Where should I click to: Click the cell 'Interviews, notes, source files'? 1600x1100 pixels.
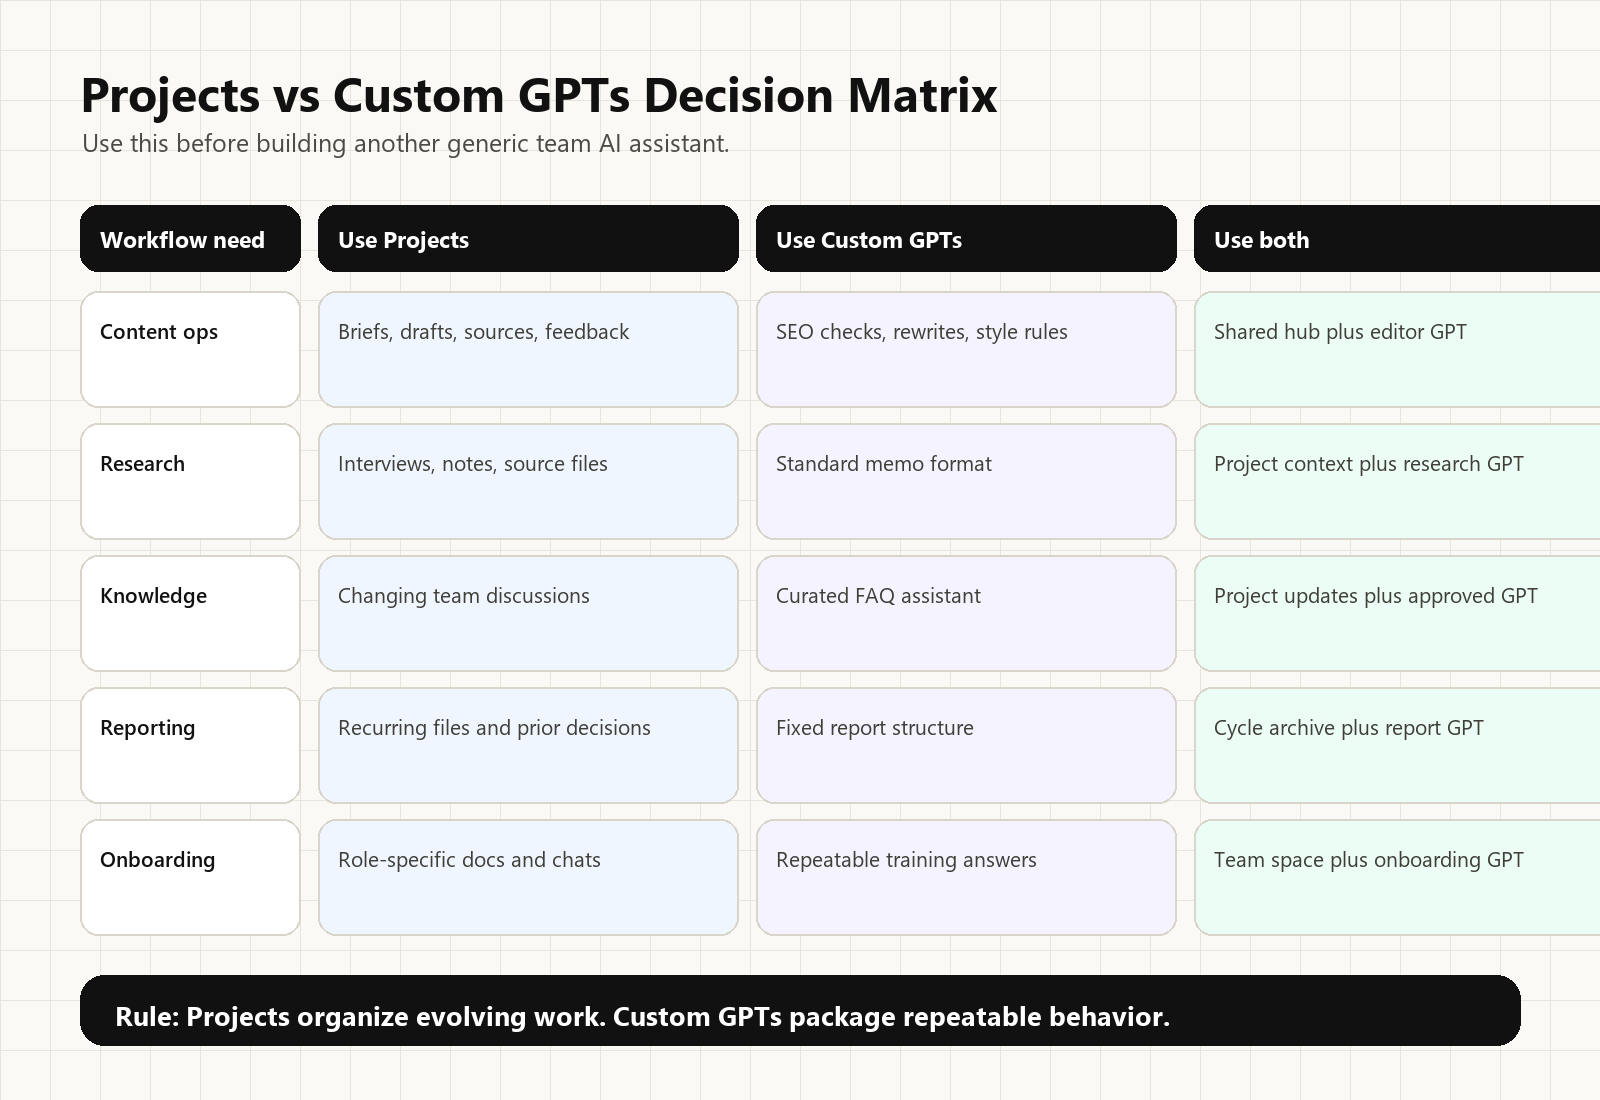coord(528,481)
